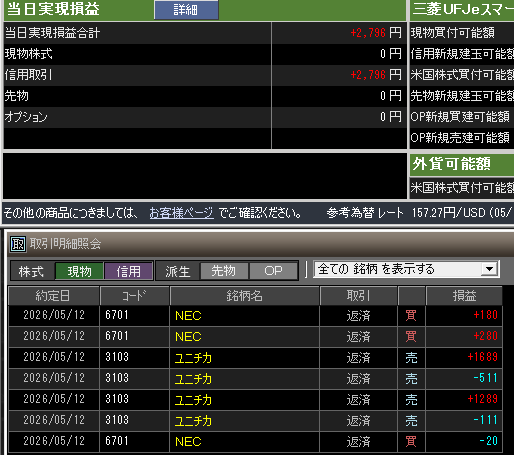The width and height of the screenshot is (514, 455).
Task: Sort by the コード column header
Action: tap(134, 296)
